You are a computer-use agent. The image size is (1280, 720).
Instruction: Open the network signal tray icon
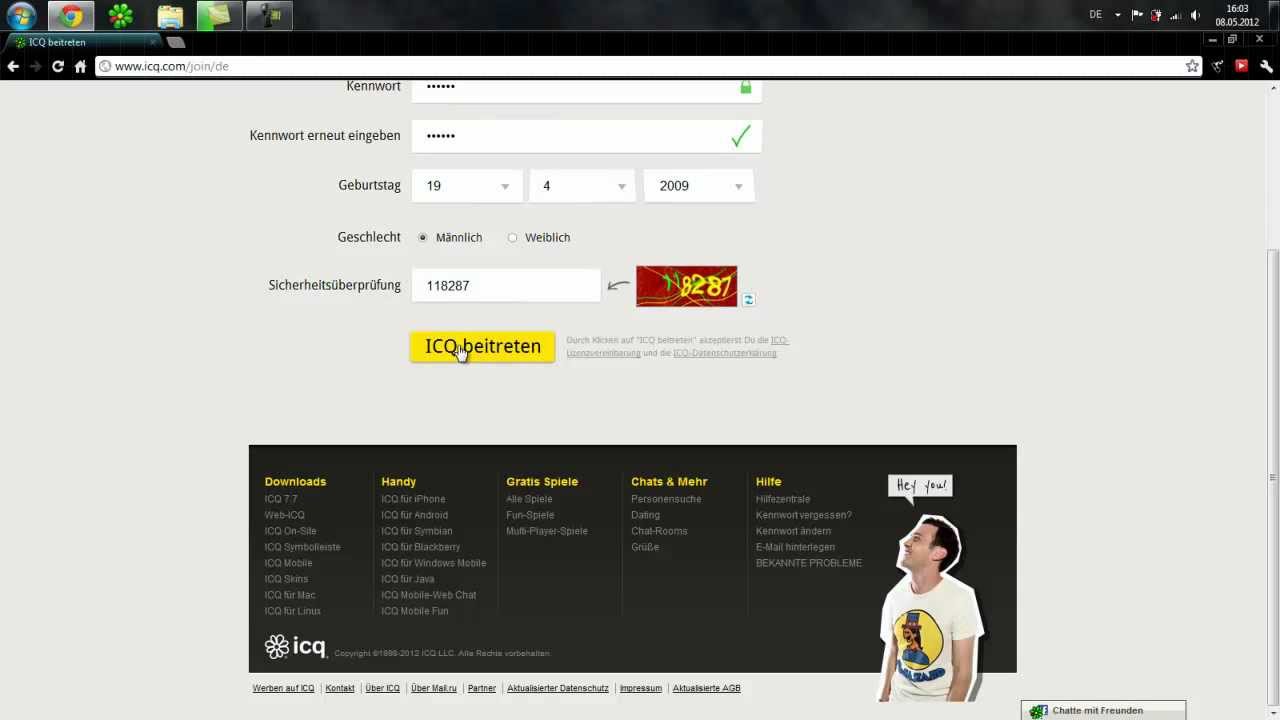[x=1176, y=15]
